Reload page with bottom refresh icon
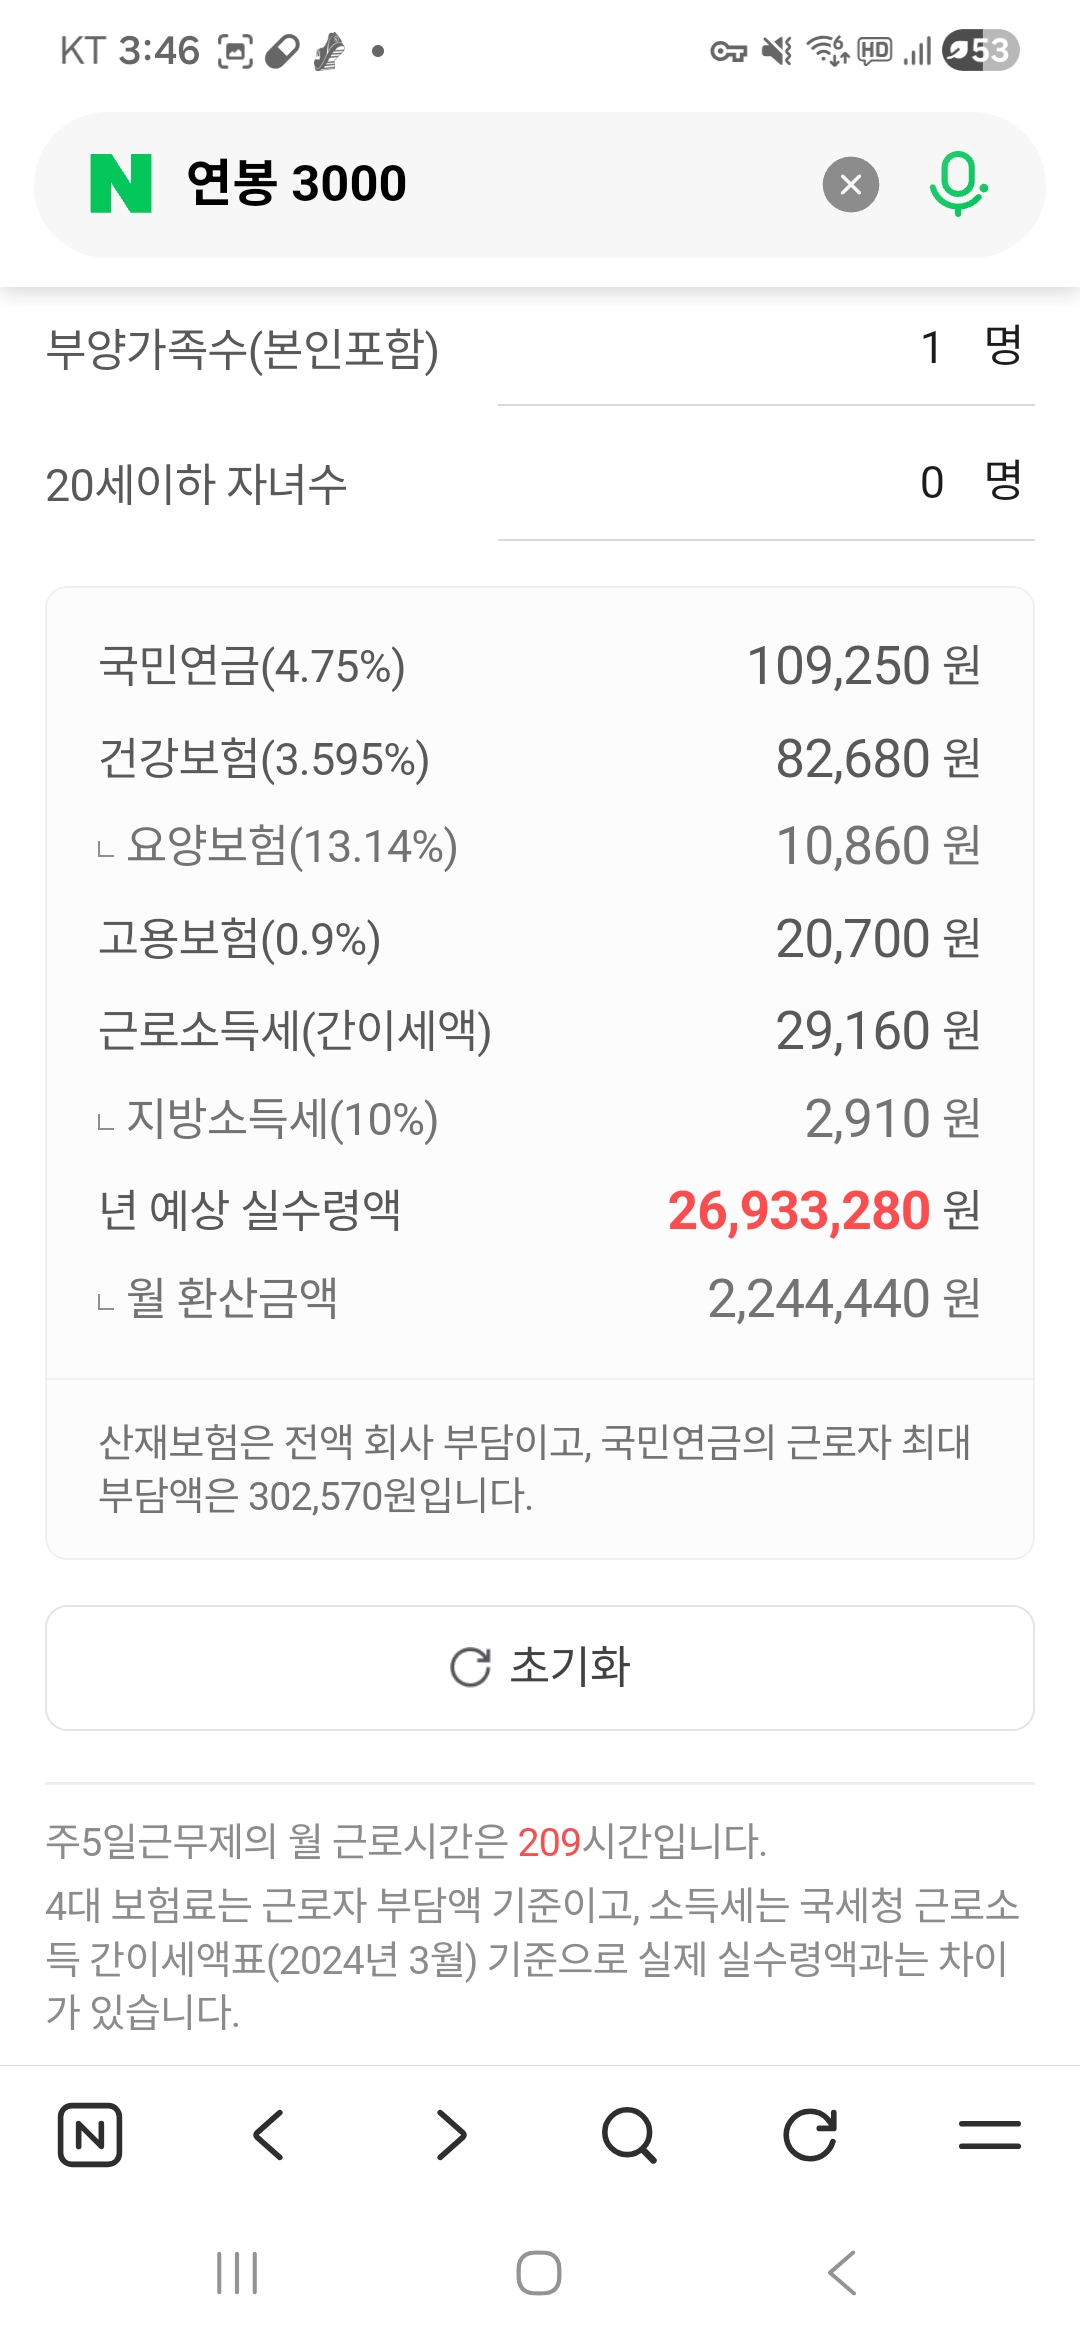Screen dimensions: 1080x2340 (809, 2135)
